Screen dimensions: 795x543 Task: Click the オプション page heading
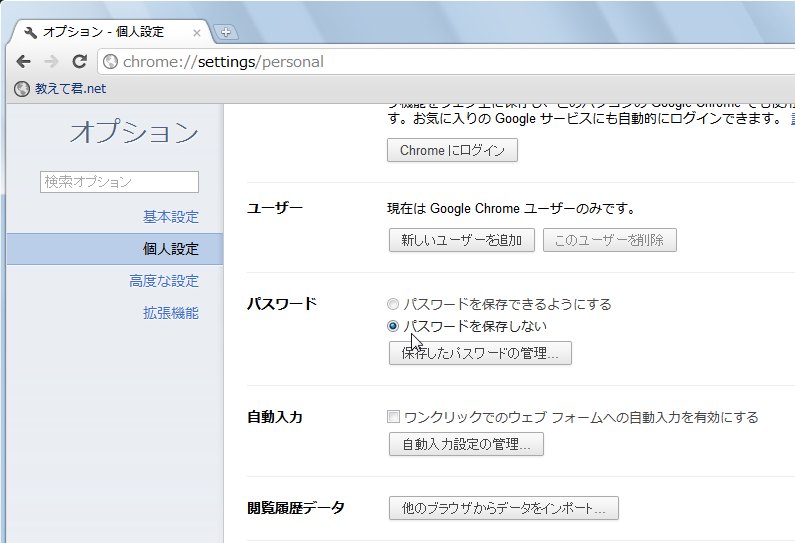(134, 132)
